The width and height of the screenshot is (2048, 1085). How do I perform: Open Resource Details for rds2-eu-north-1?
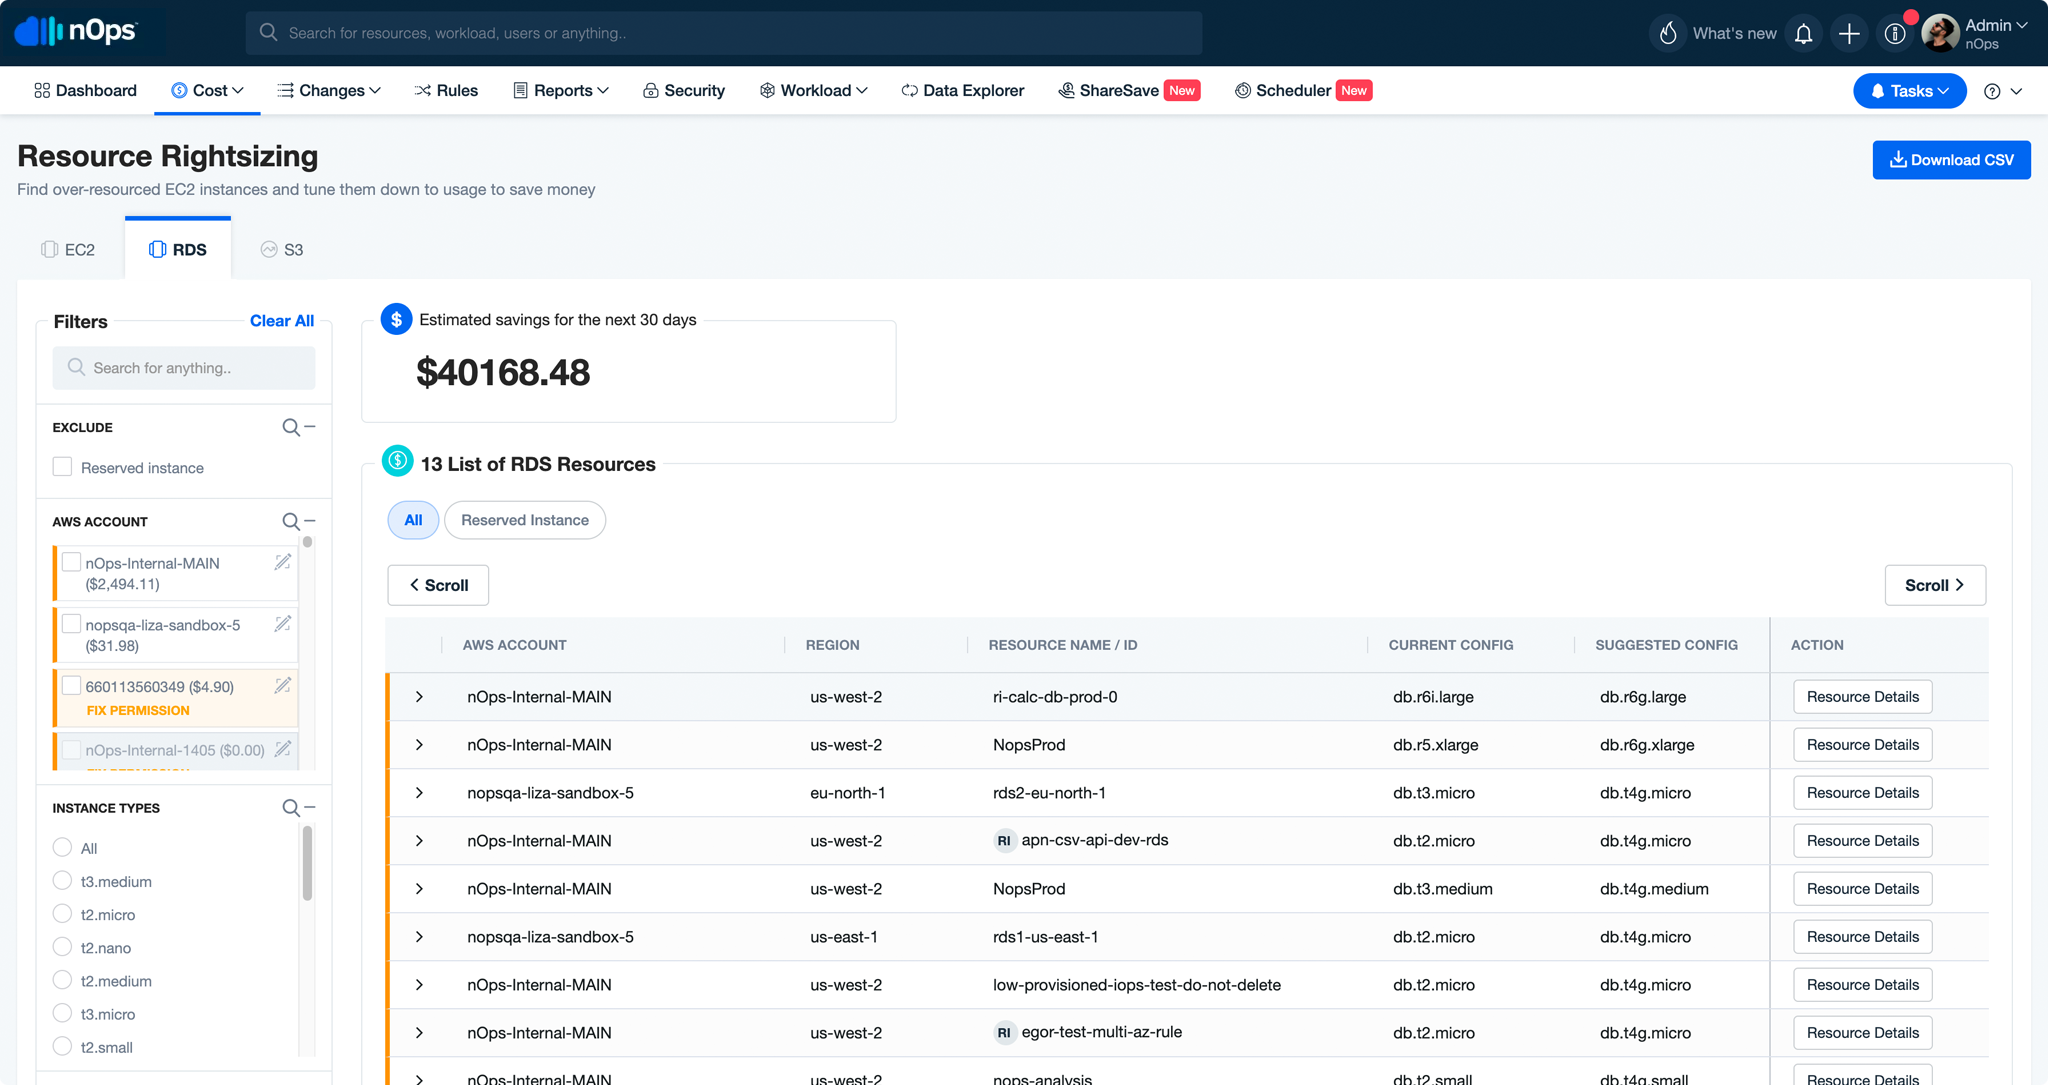[1860, 792]
